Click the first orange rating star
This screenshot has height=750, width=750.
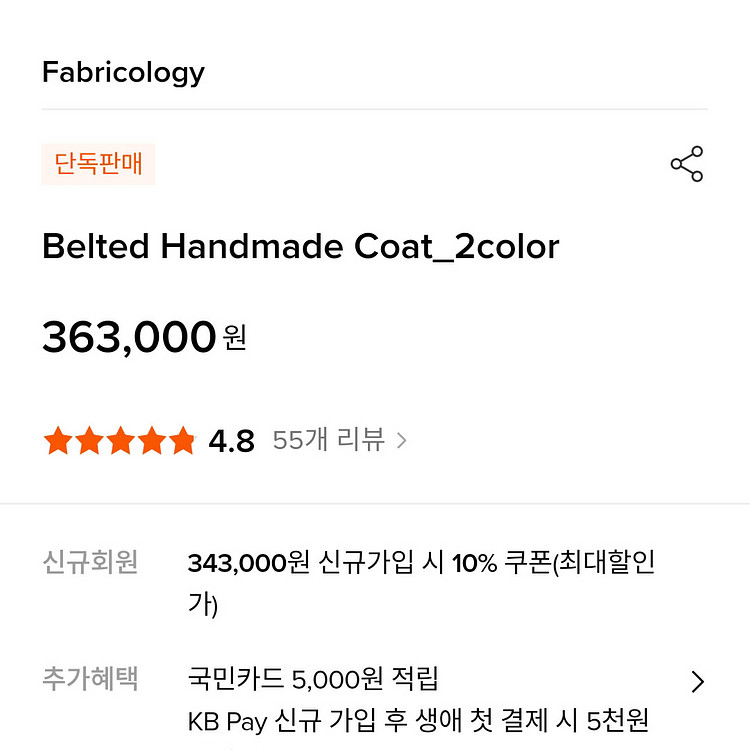pos(58,440)
